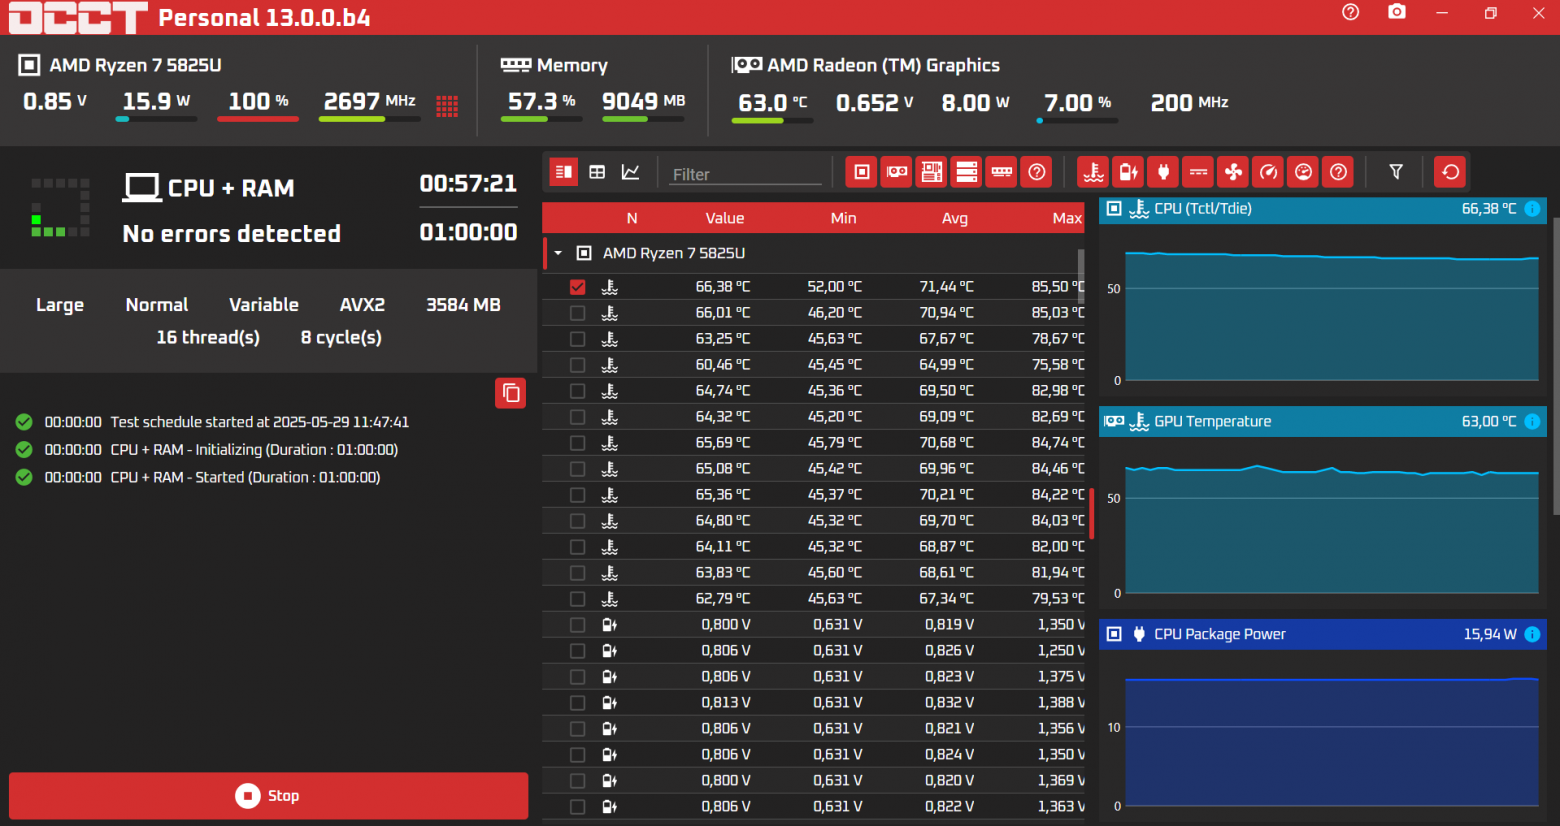Screen dimensions: 1560x826
Task: Toggle the fan speed sensor type filter
Action: click(1233, 172)
